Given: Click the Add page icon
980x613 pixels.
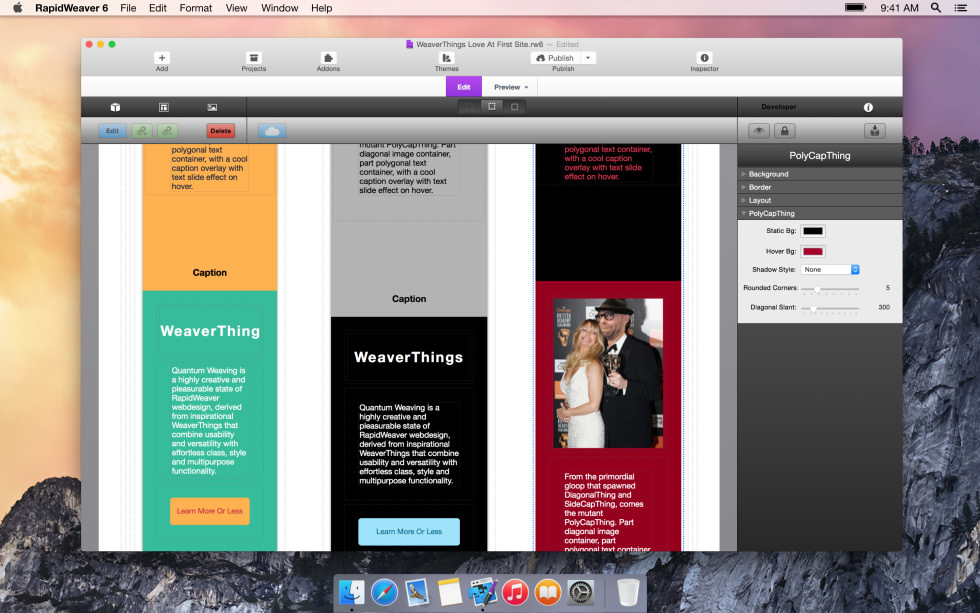Looking at the screenshot, I should pyautogui.click(x=161, y=57).
